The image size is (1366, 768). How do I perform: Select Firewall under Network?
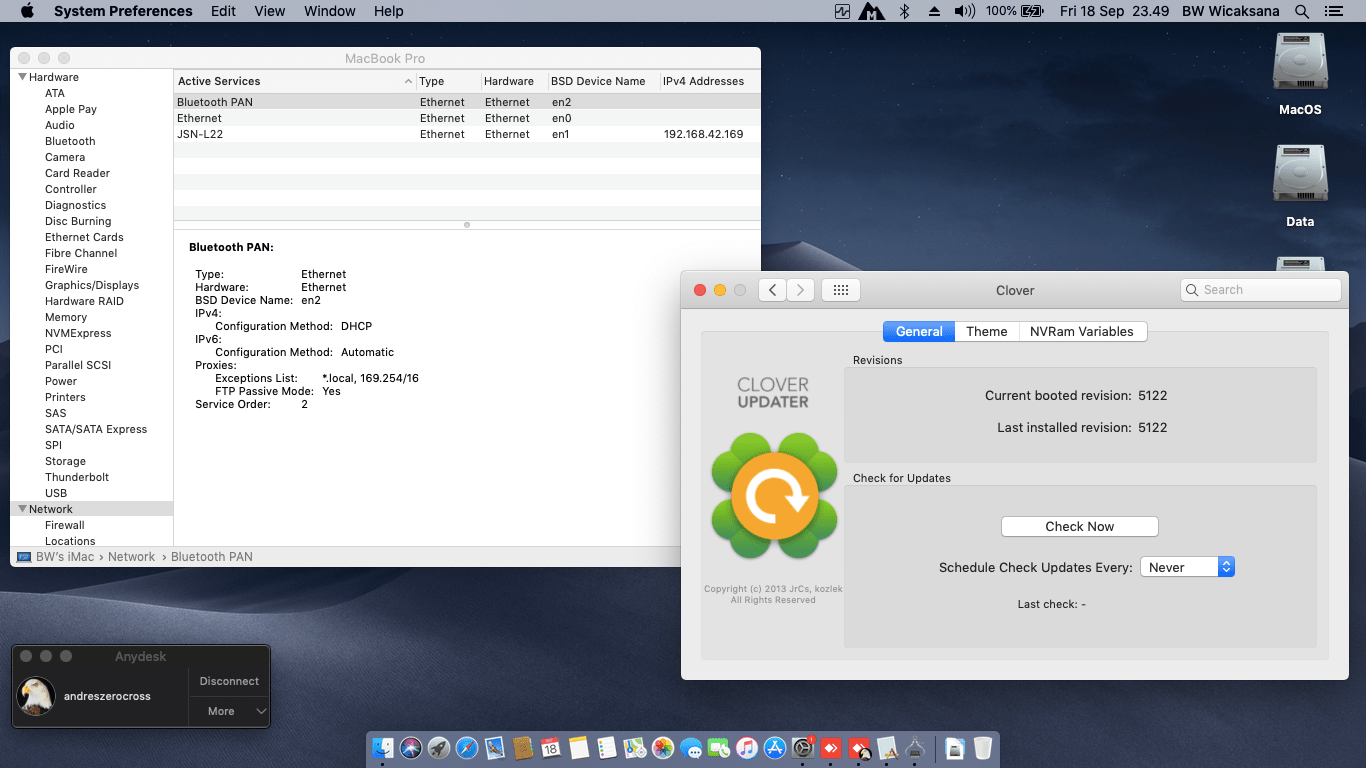[65, 525]
